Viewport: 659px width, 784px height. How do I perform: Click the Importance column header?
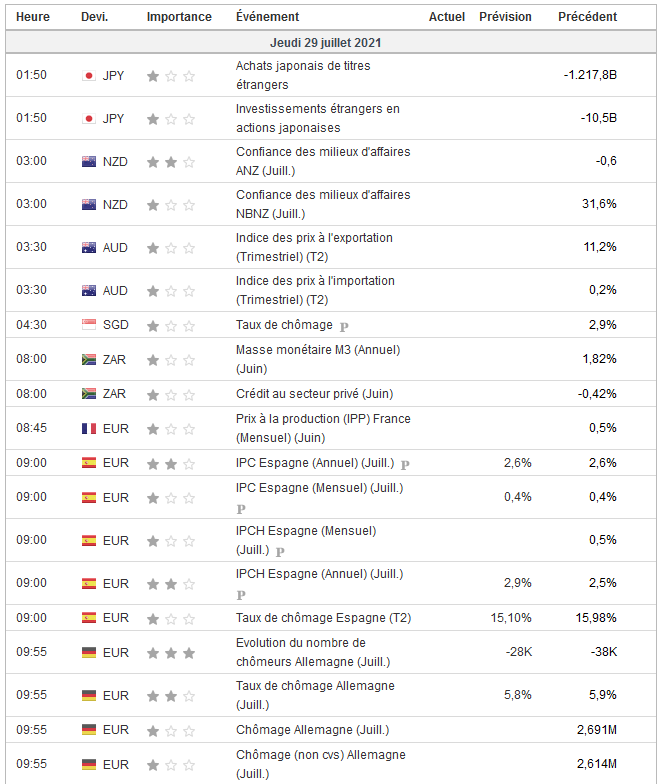click(x=179, y=17)
